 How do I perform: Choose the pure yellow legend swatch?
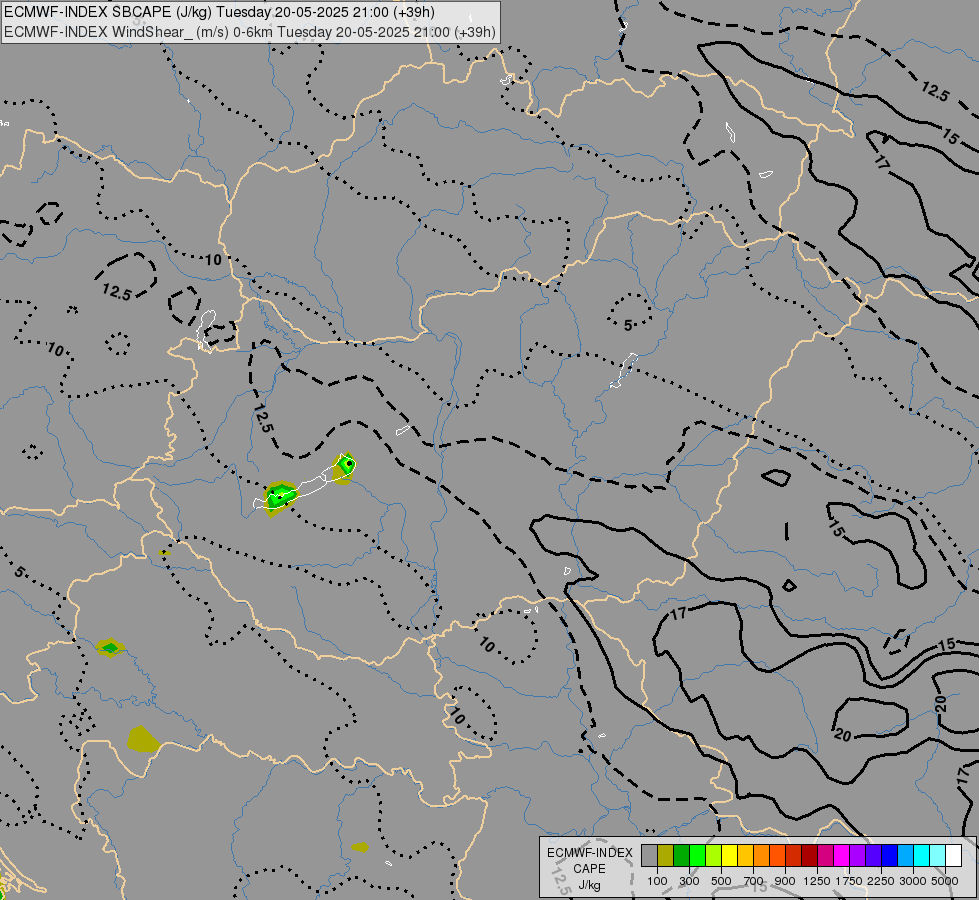click(729, 855)
